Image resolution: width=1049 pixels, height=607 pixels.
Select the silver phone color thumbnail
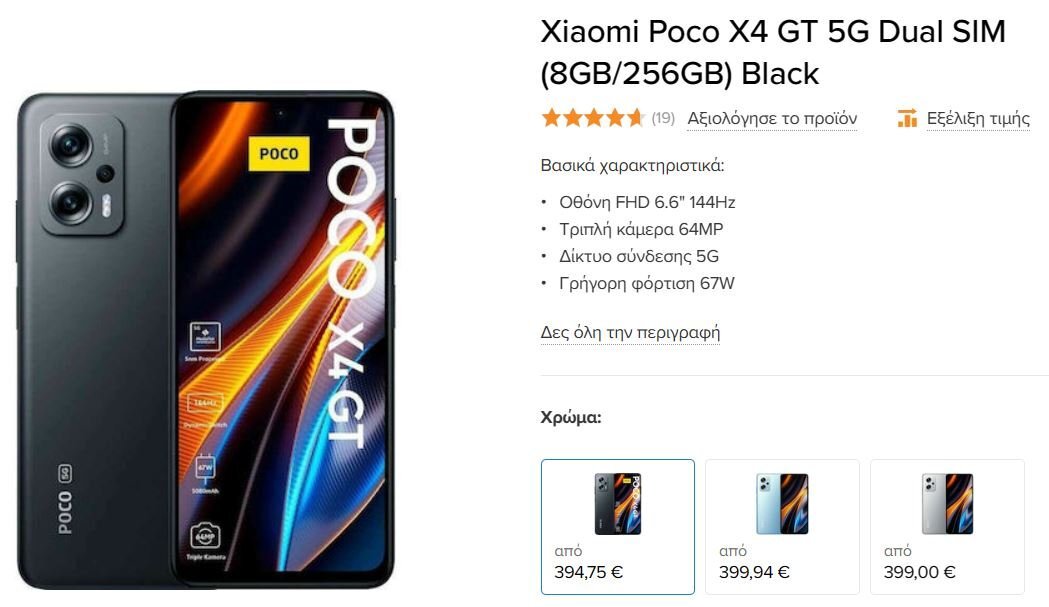click(x=947, y=504)
